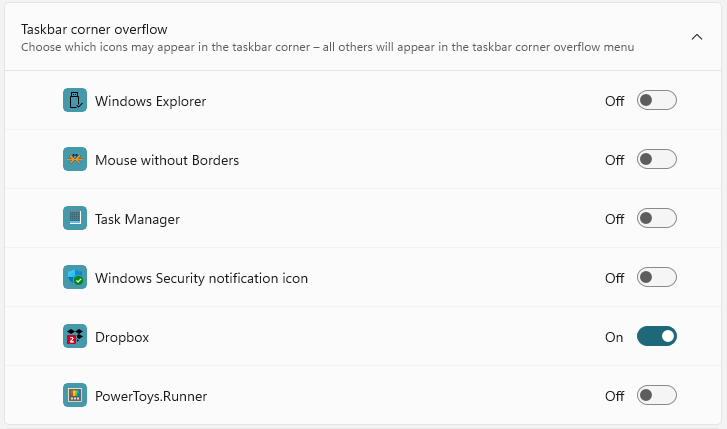
Task: Click the On status text for Dropbox
Action: click(x=614, y=337)
